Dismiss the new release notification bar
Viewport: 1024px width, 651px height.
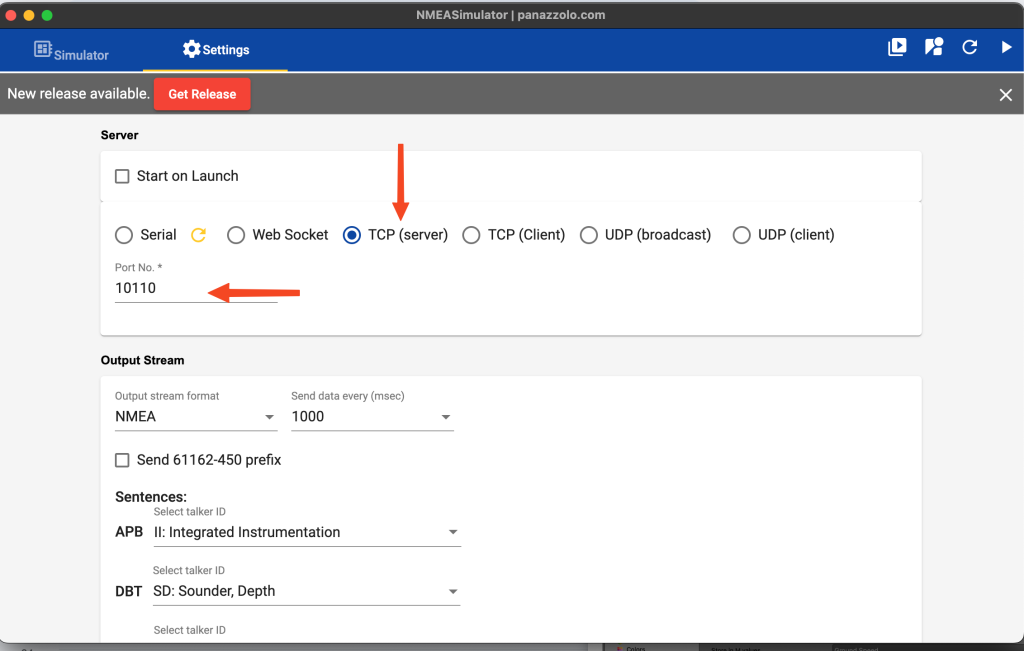[x=1006, y=95]
